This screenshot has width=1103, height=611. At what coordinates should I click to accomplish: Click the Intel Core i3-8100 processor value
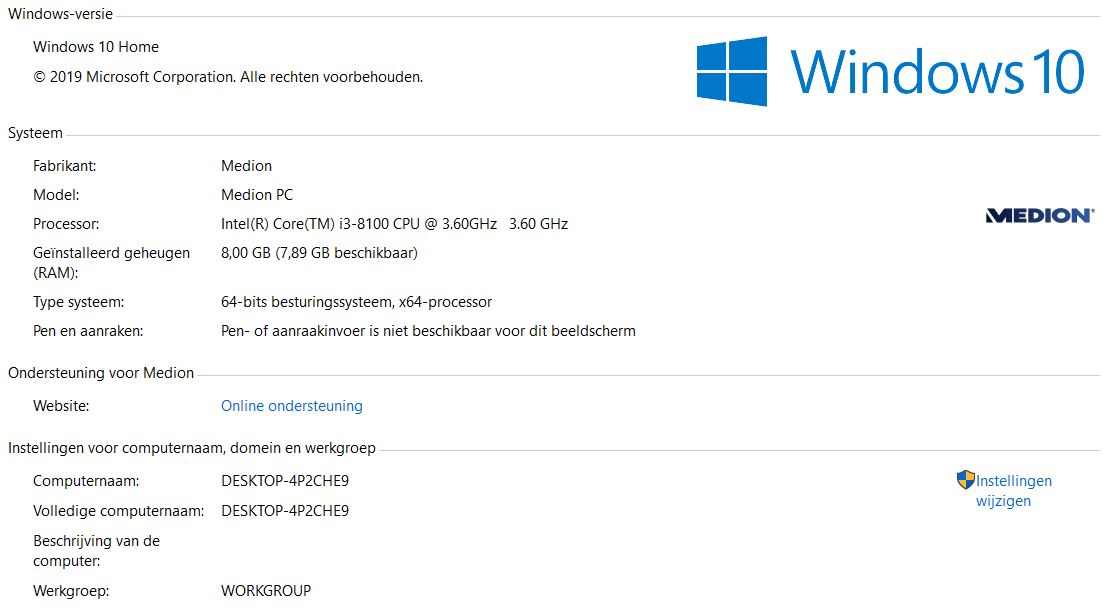coord(394,224)
